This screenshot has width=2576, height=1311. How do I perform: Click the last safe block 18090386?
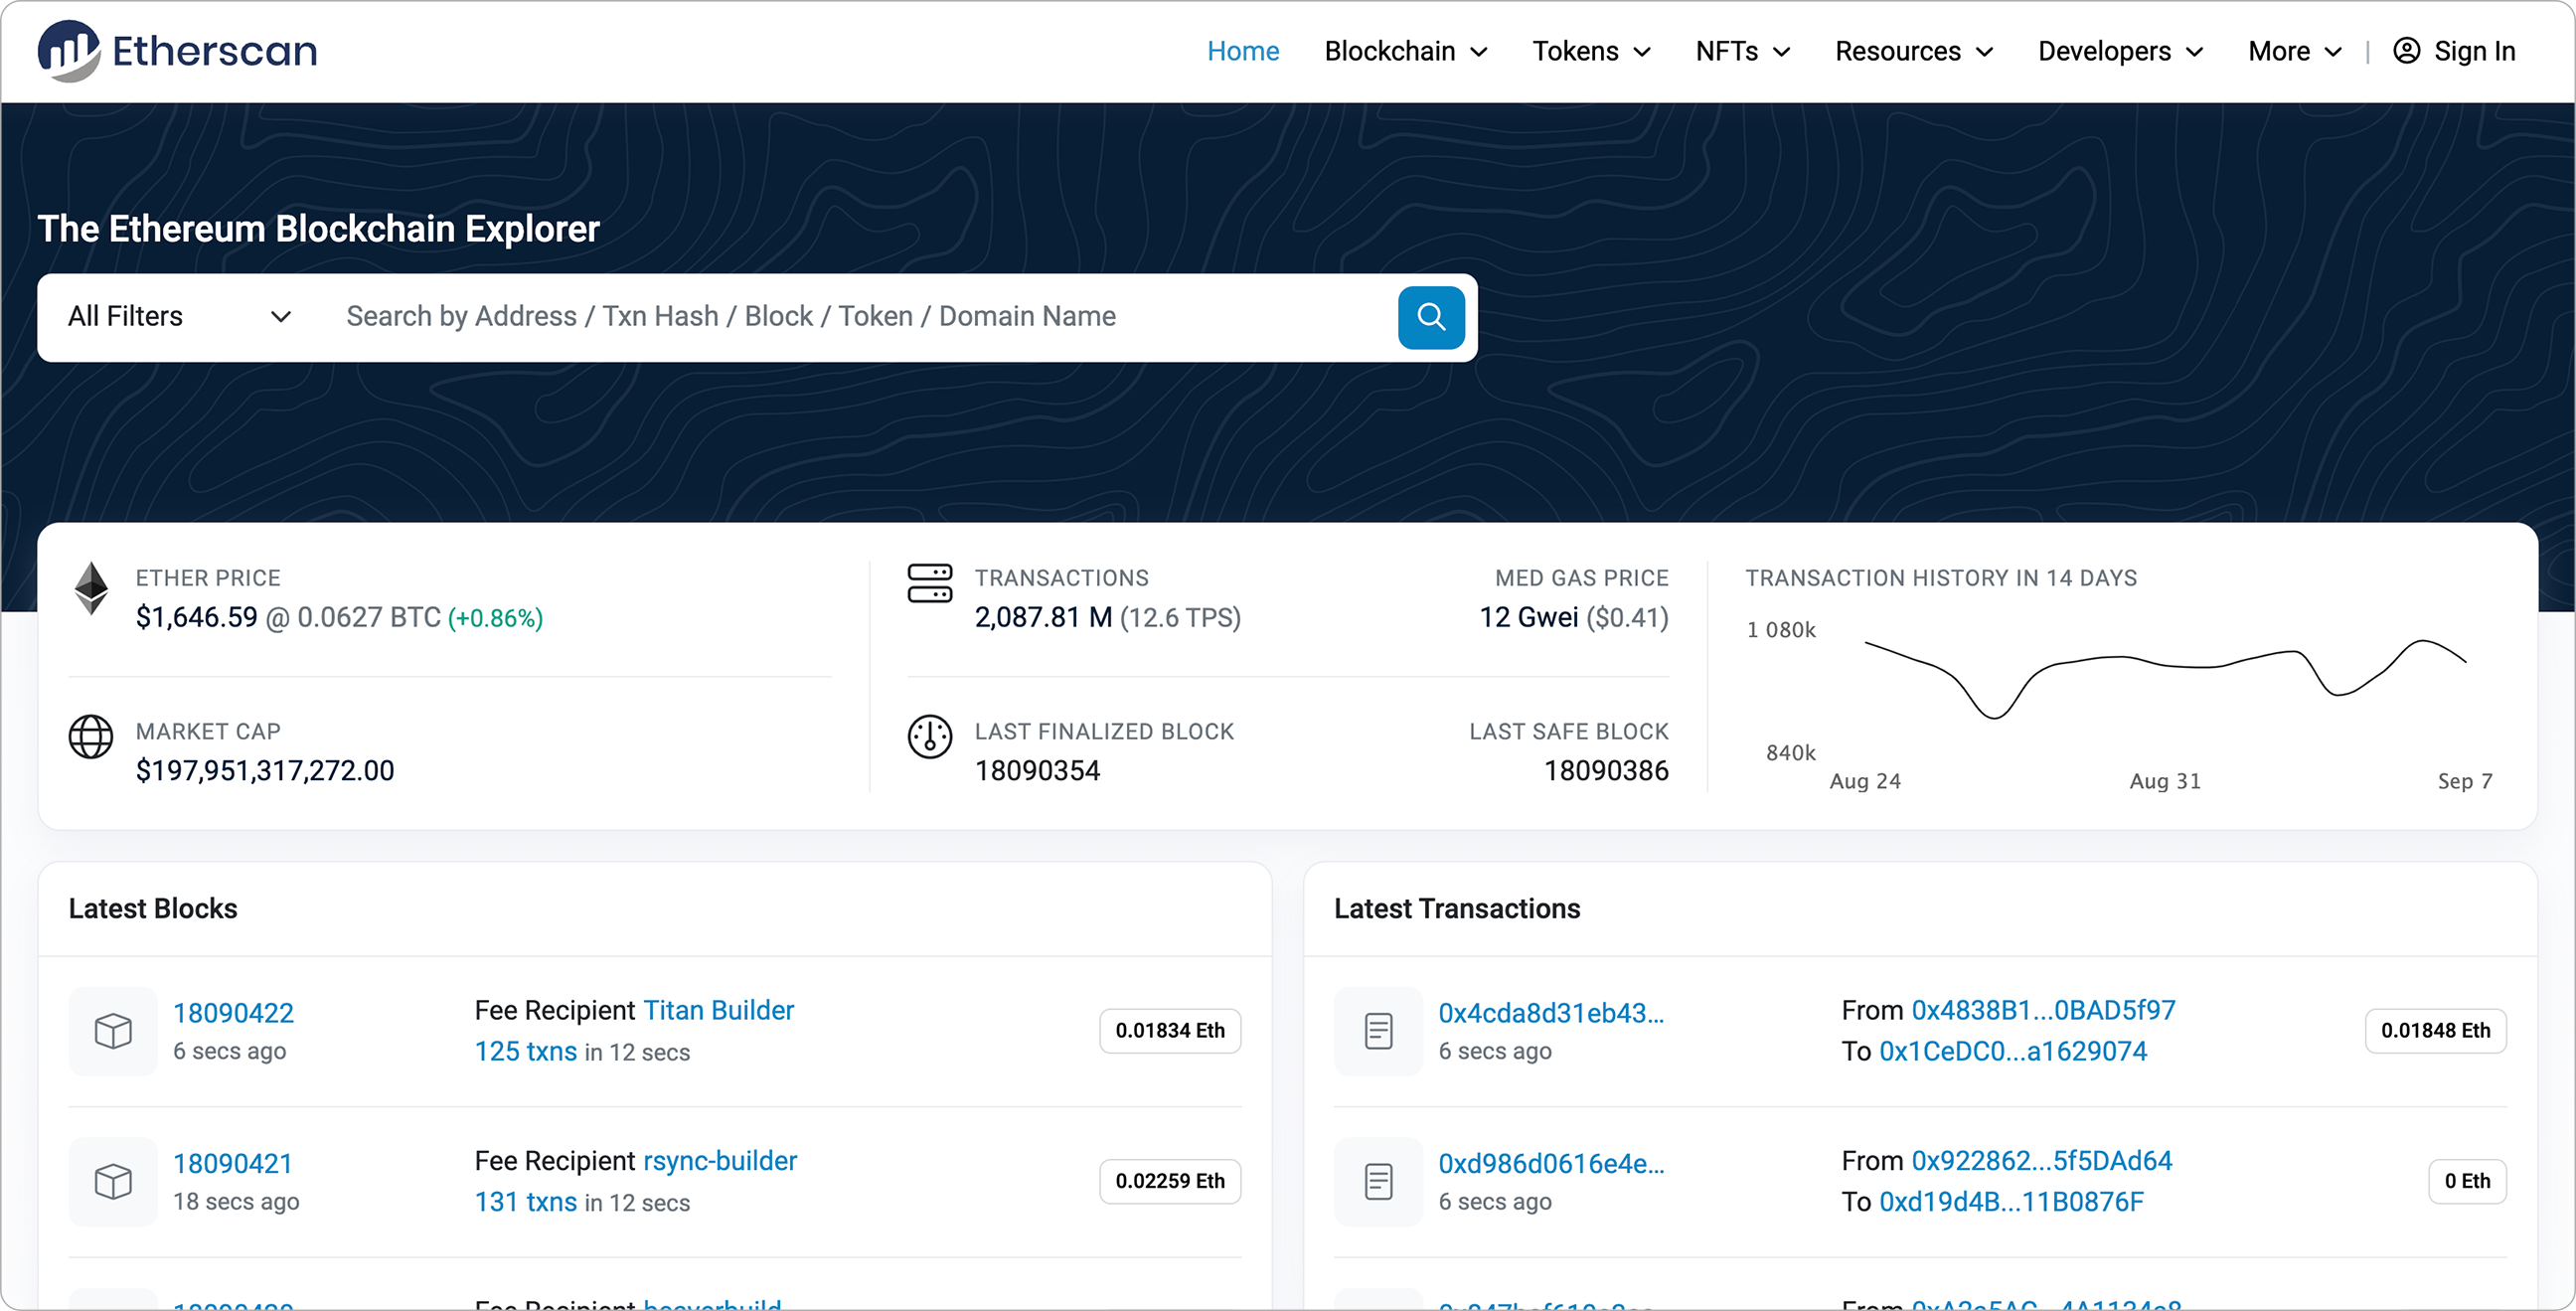pyautogui.click(x=1606, y=771)
